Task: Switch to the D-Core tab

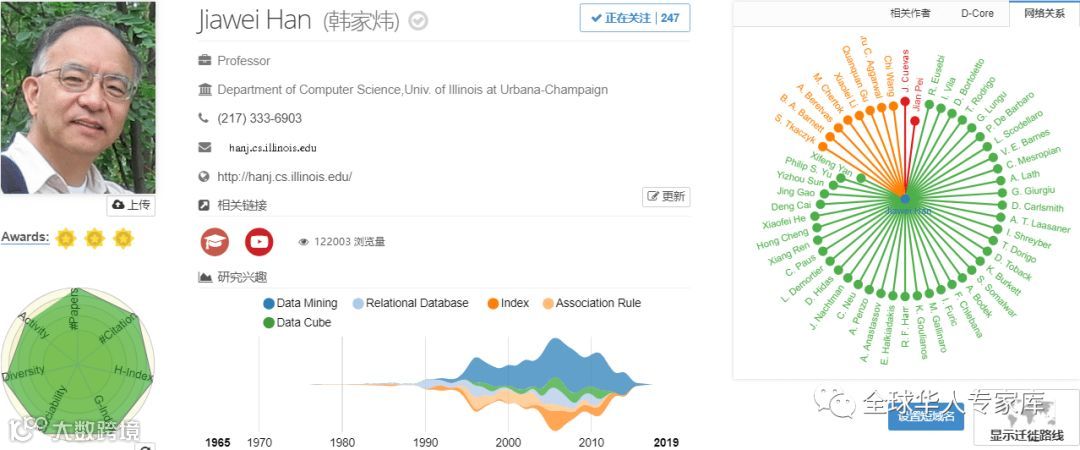Action: (977, 13)
